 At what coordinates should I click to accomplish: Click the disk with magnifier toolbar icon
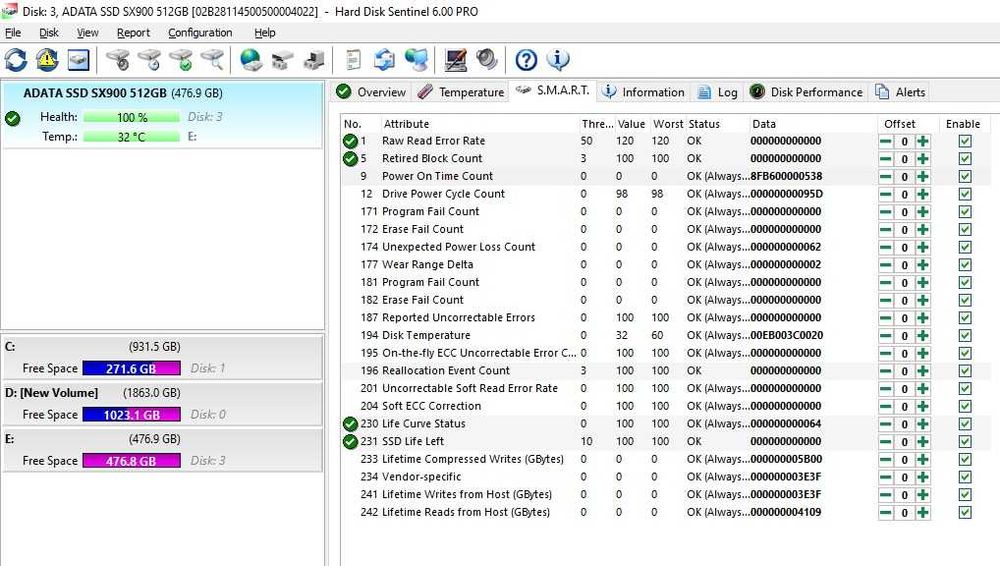coord(212,60)
